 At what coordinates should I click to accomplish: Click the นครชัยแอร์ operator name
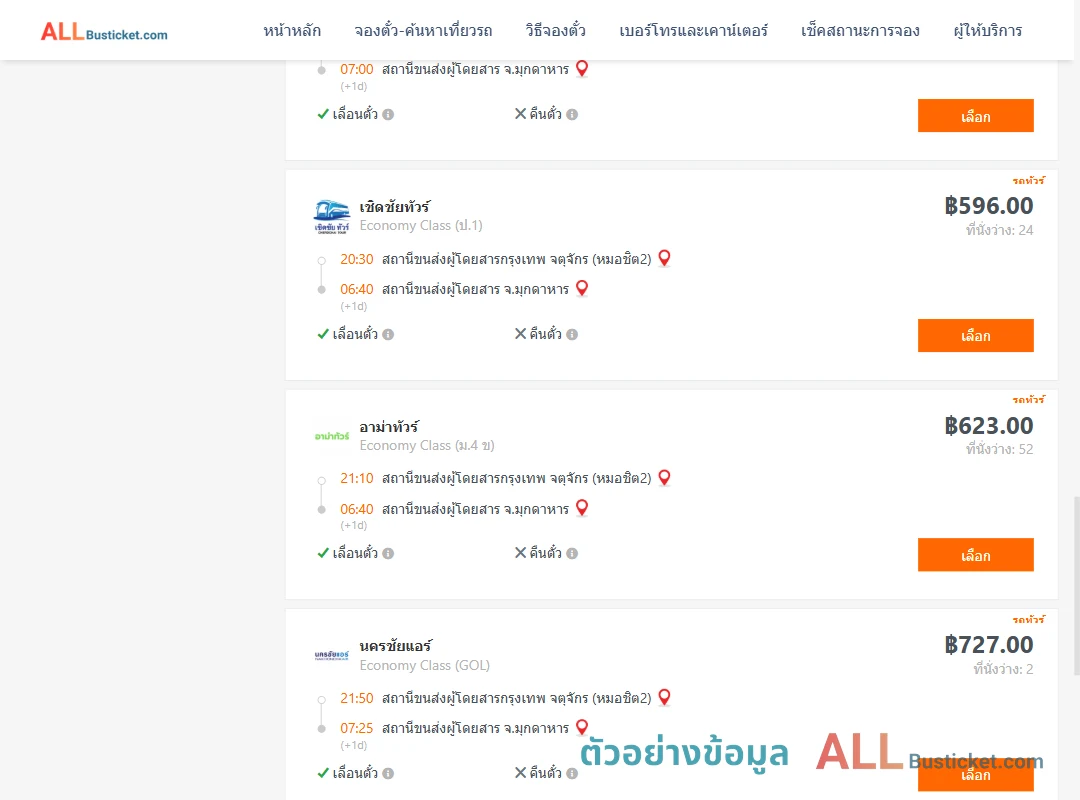click(x=396, y=646)
